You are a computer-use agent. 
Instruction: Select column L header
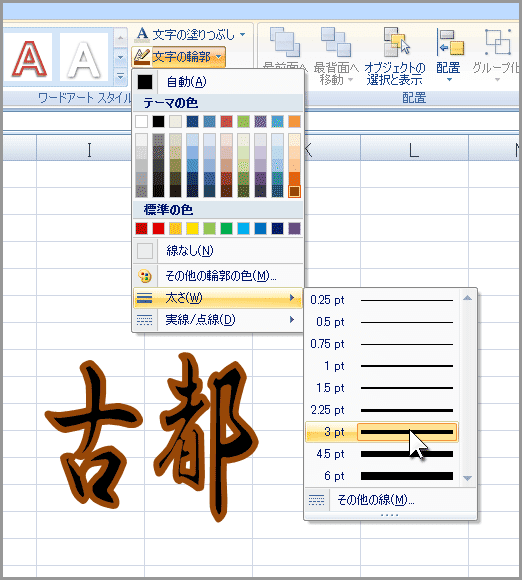click(414, 147)
